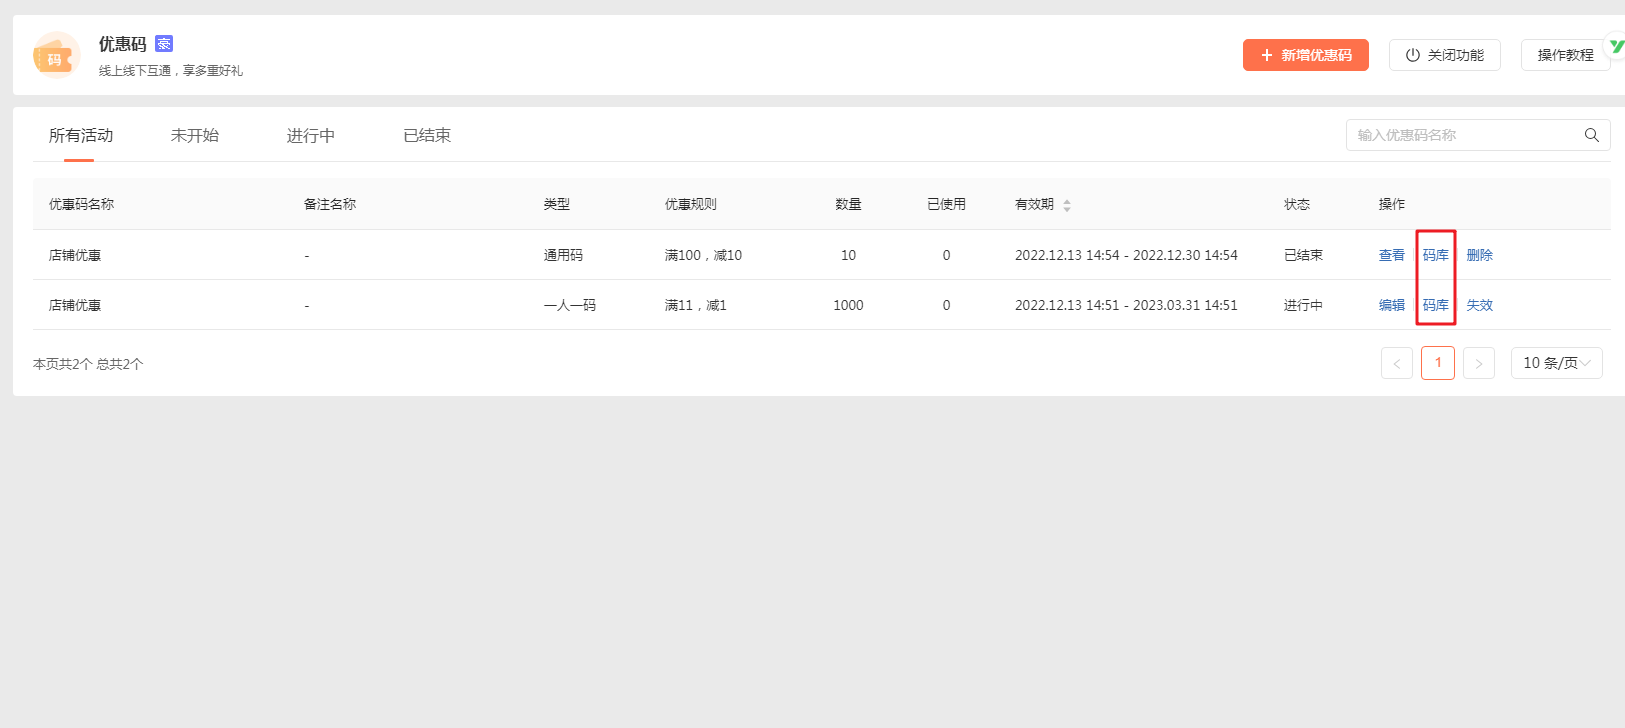Click 关闭功能 button

(1445, 55)
